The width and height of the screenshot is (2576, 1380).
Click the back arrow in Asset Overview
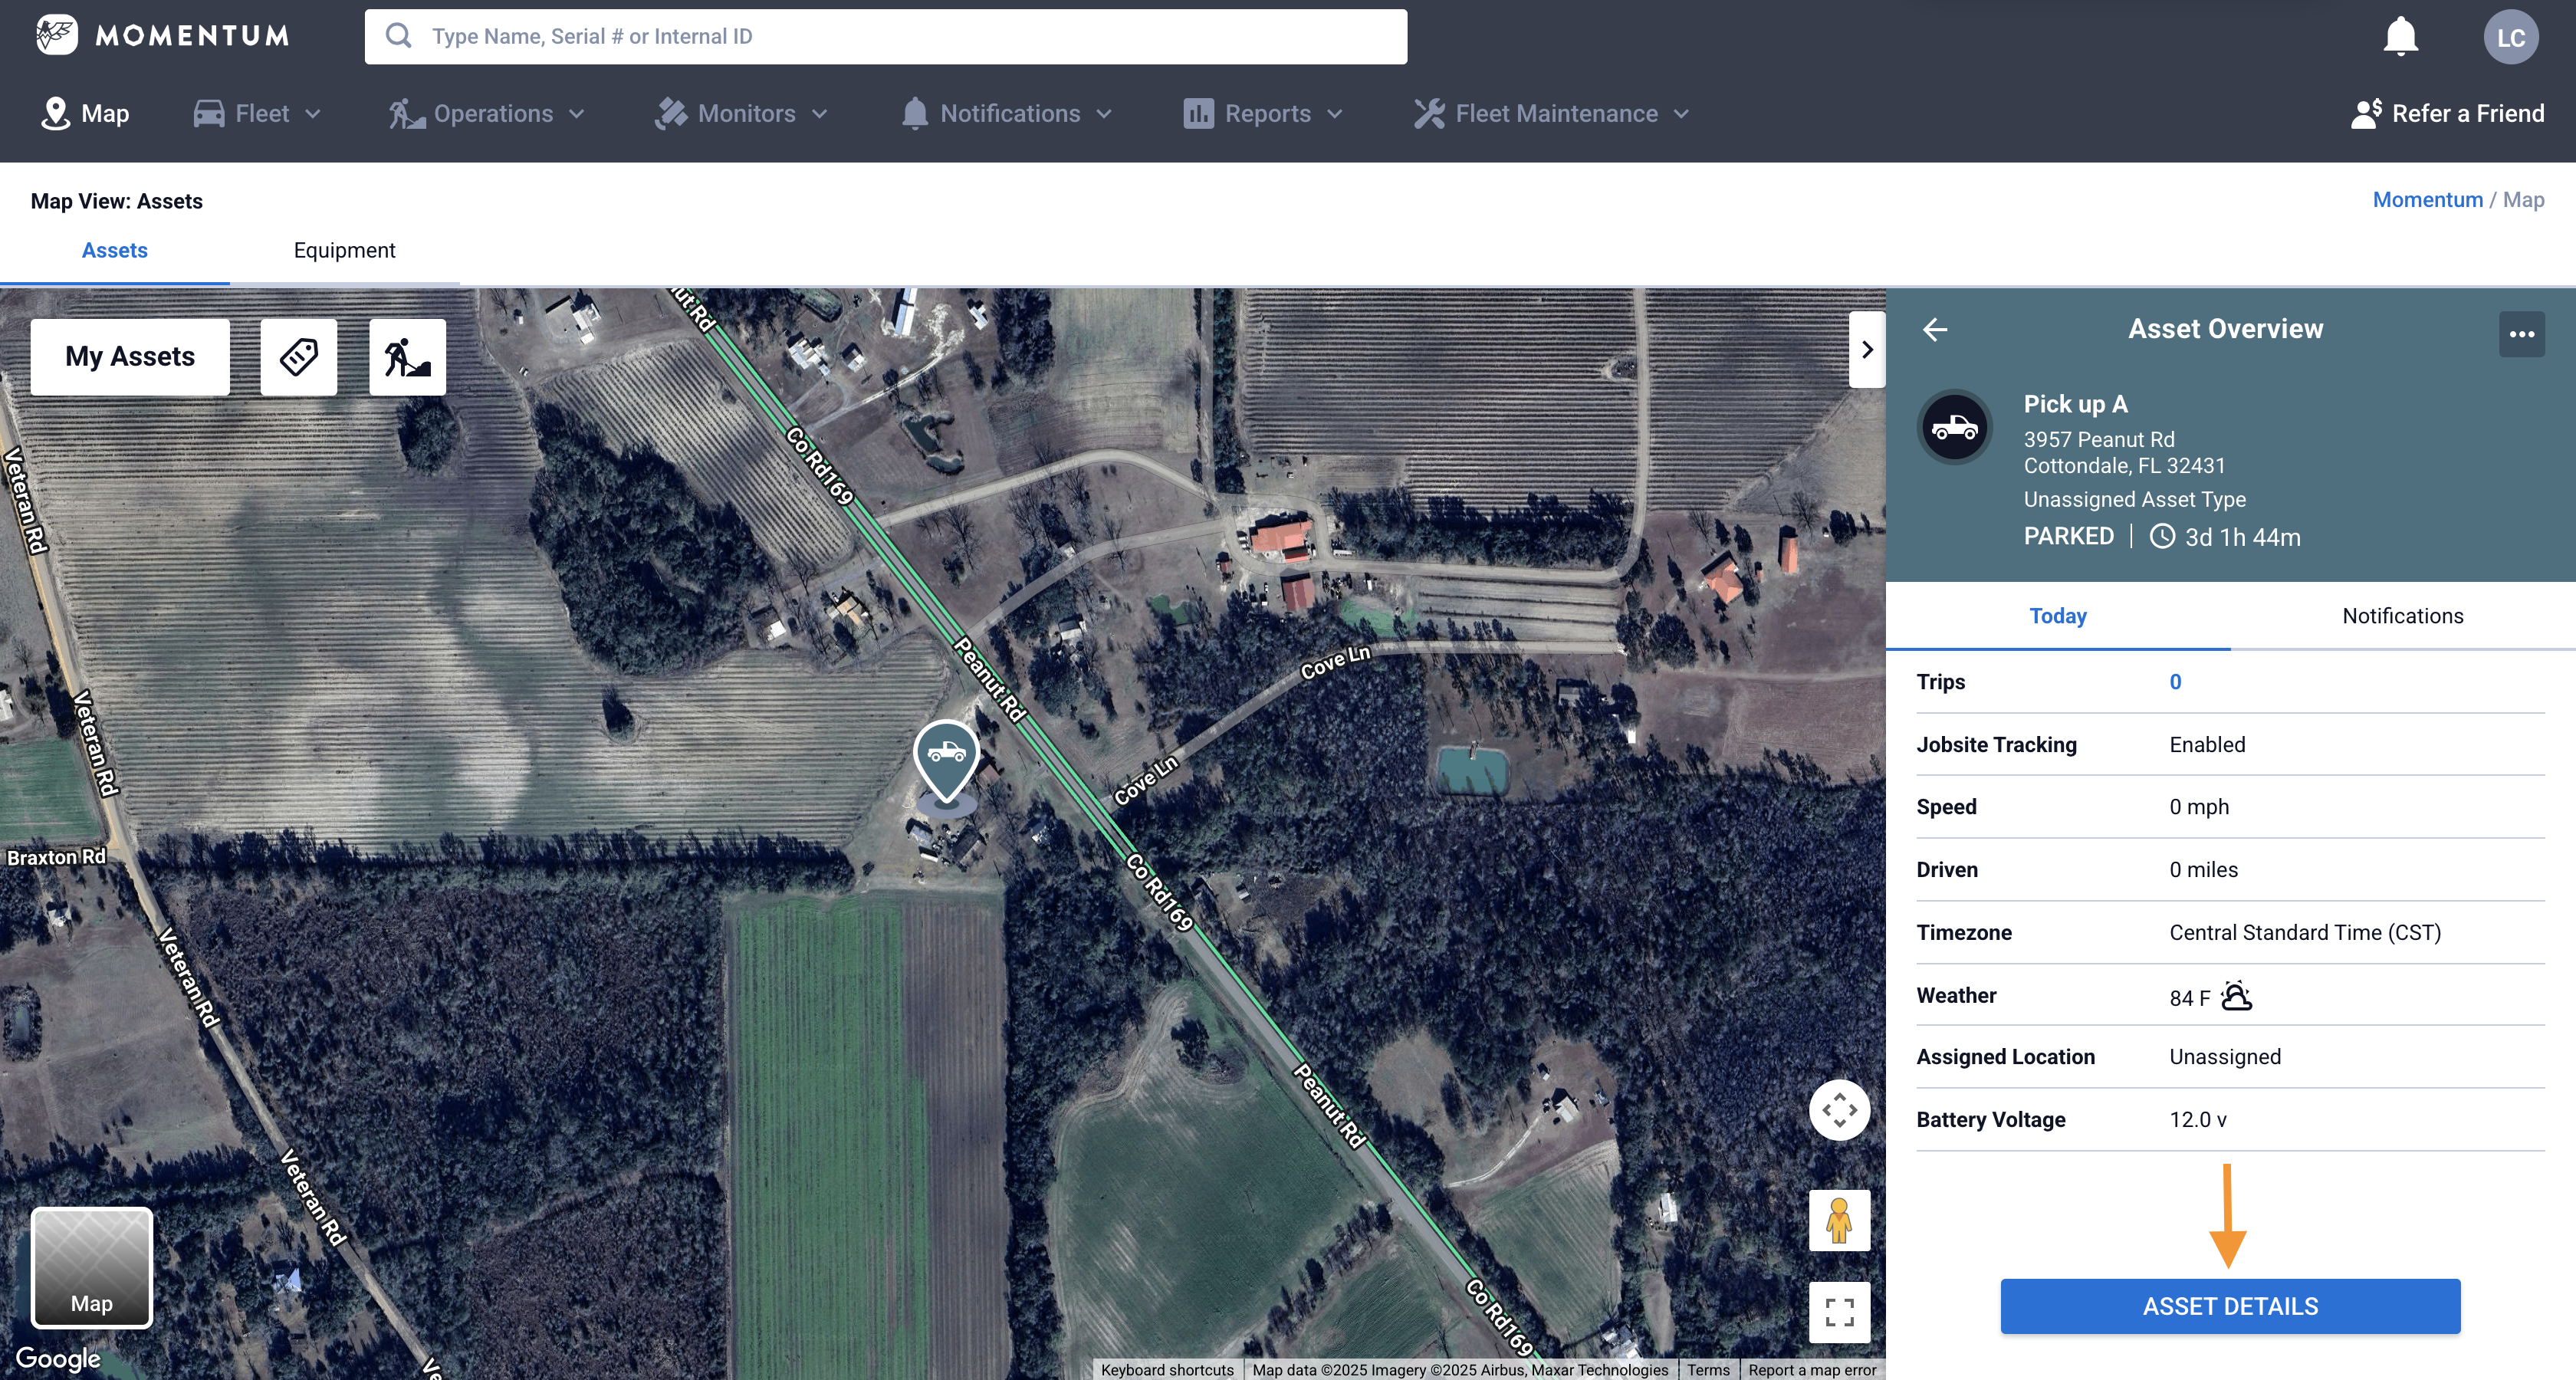(1935, 329)
